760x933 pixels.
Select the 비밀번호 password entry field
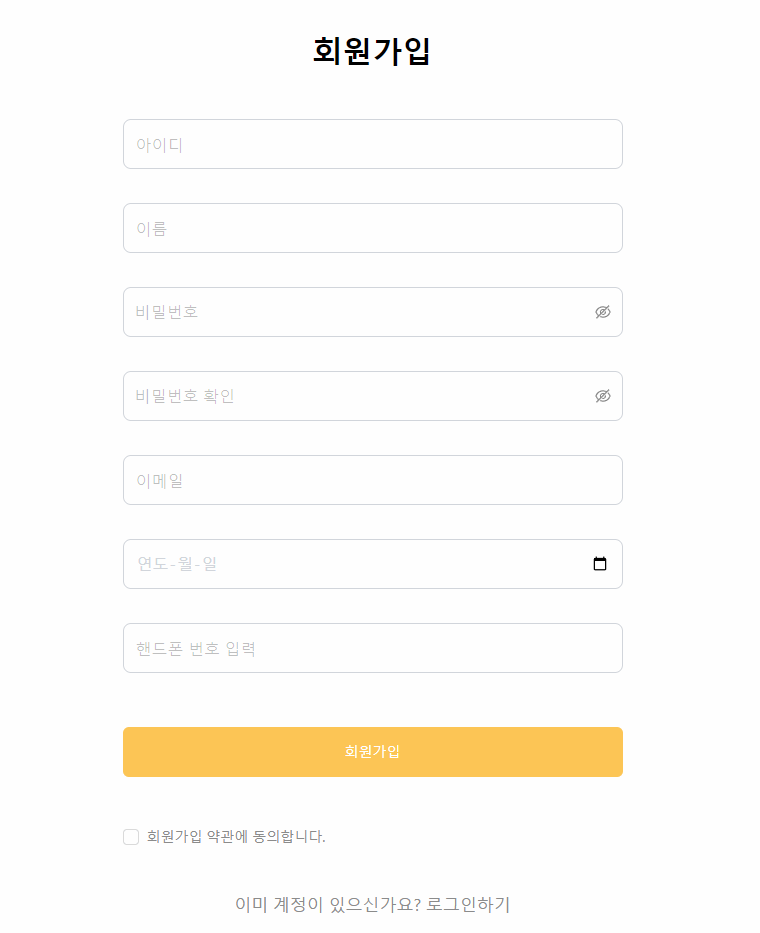350,312
